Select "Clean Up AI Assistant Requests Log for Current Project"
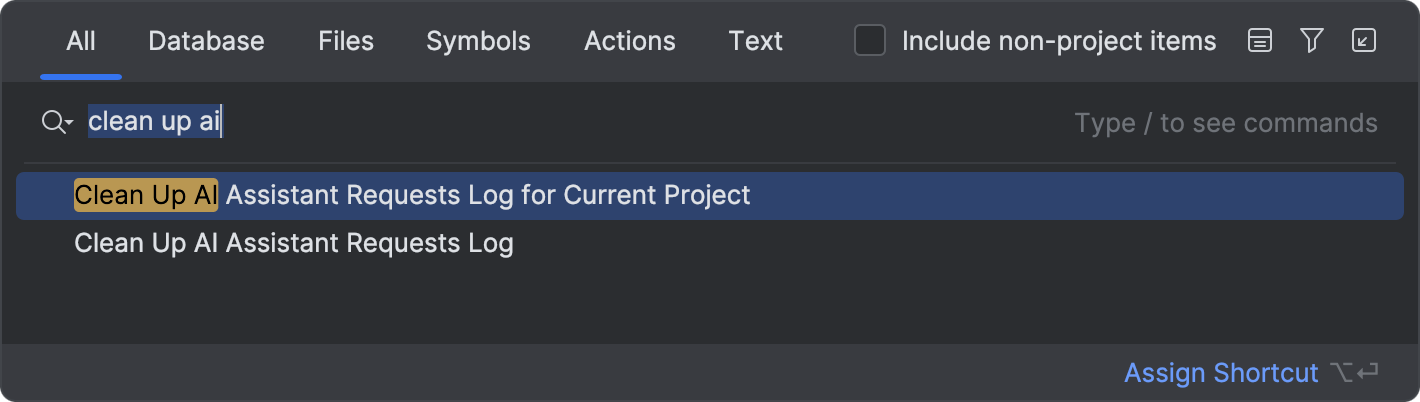The width and height of the screenshot is (1420, 402). 710,195
